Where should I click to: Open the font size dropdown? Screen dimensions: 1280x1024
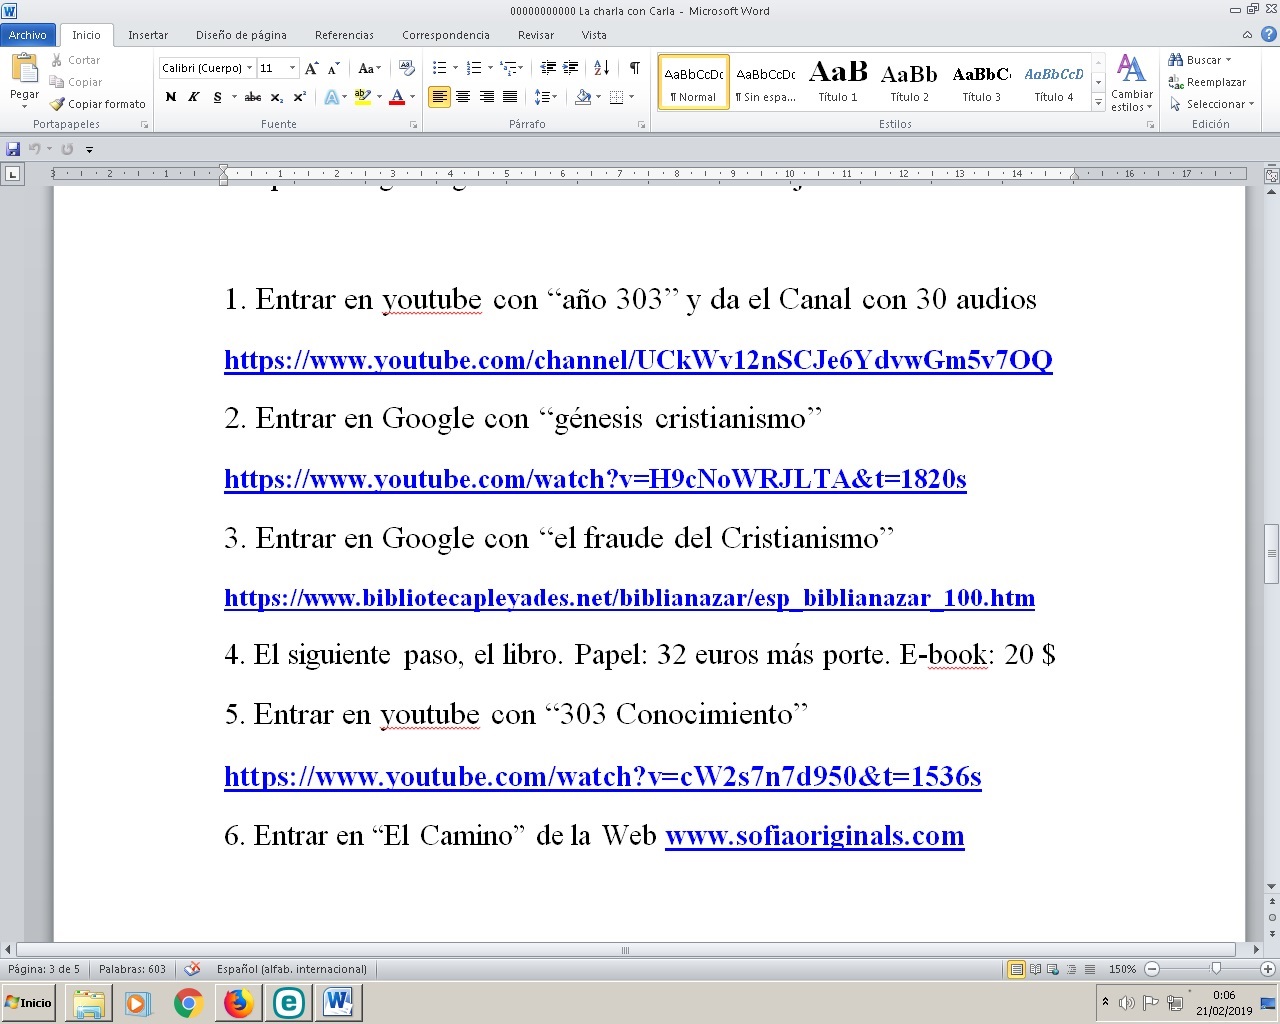[292, 68]
